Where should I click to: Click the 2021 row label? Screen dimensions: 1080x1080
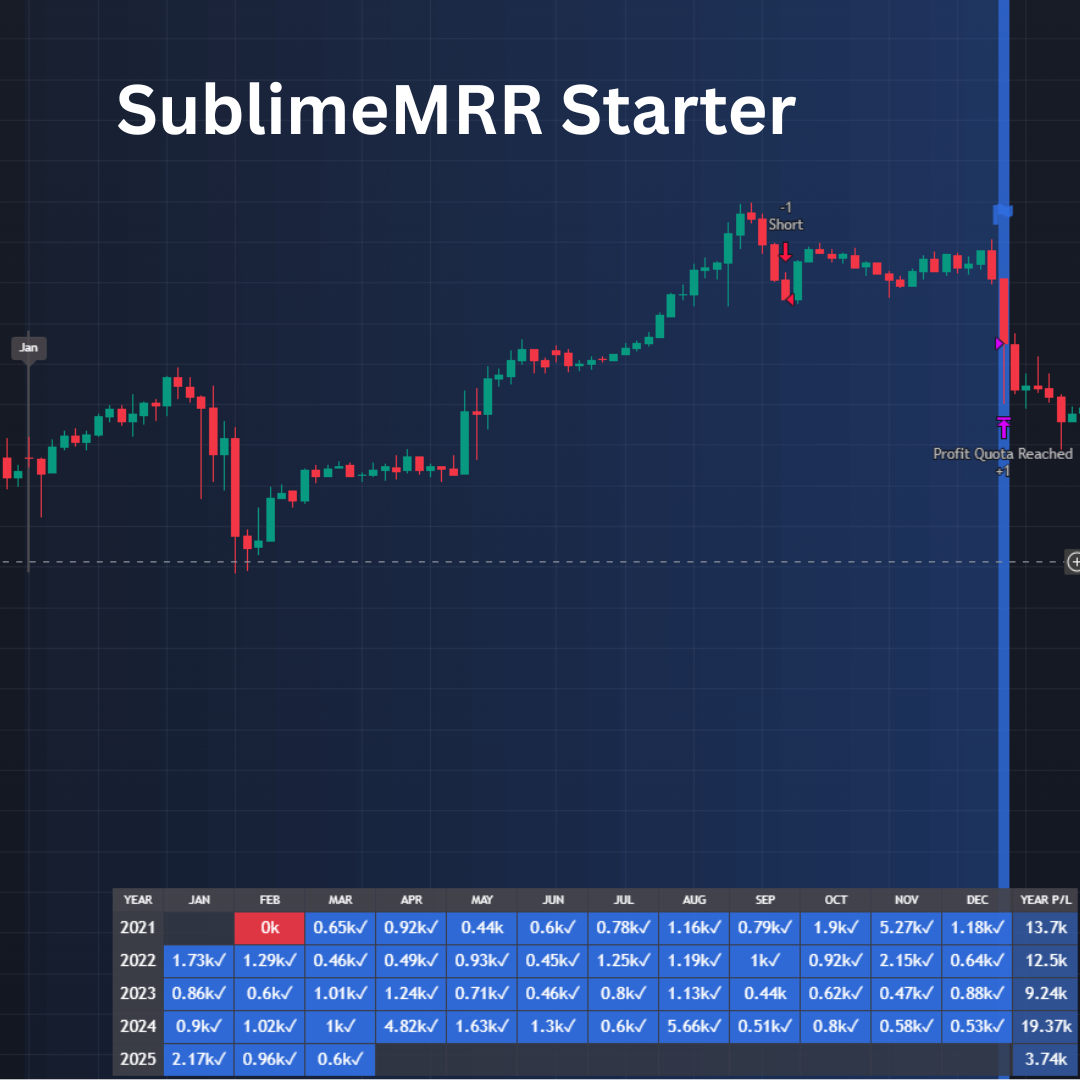138,928
